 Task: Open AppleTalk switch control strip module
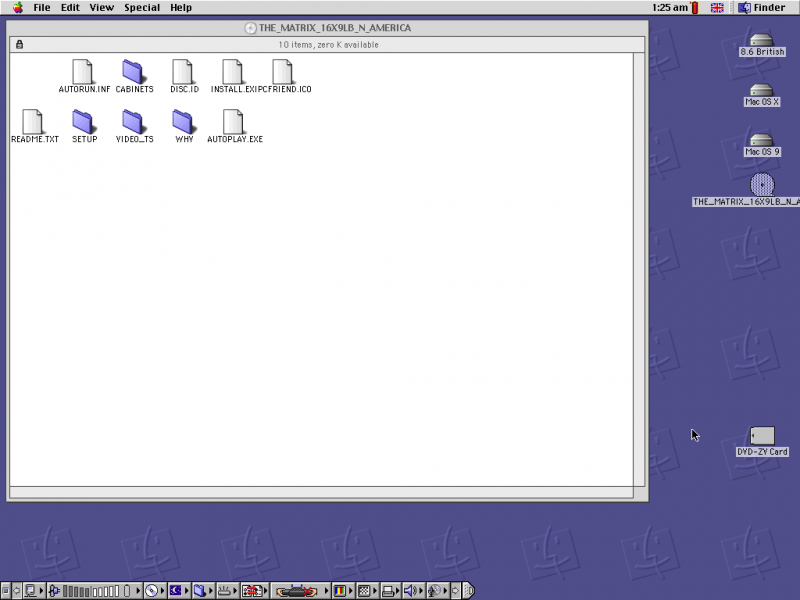pos(35,591)
